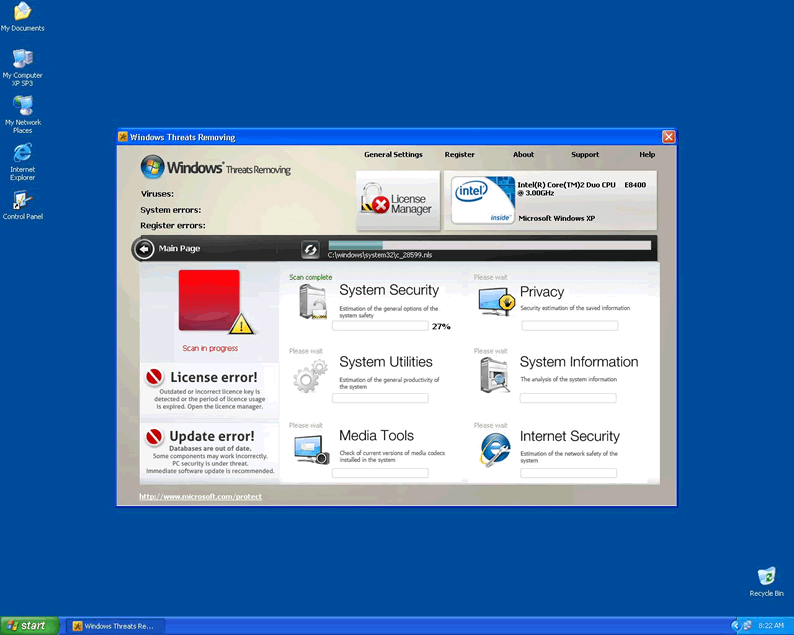Open the Help menu
The height and width of the screenshot is (635, 794).
647,155
